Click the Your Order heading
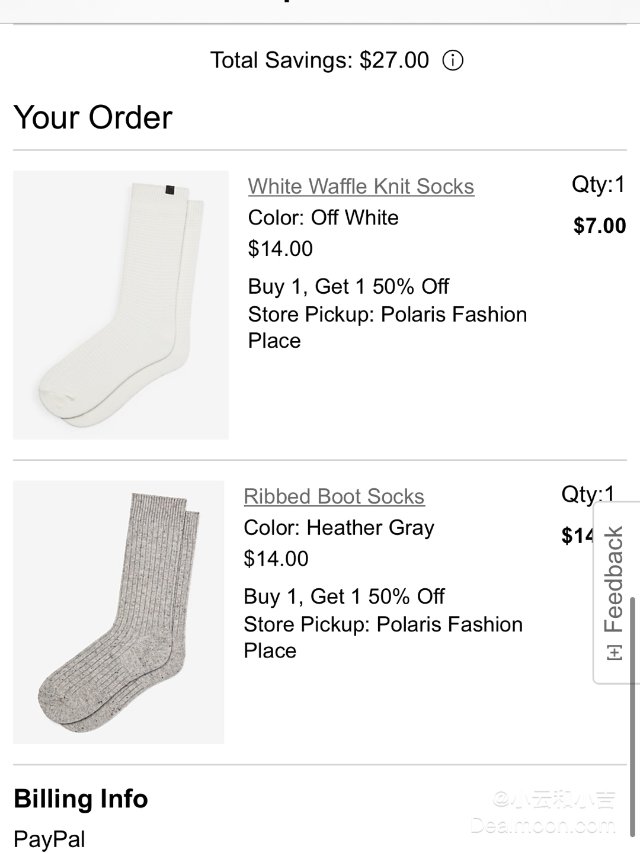The image size is (640, 853). pyautogui.click(x=93, y=118)
